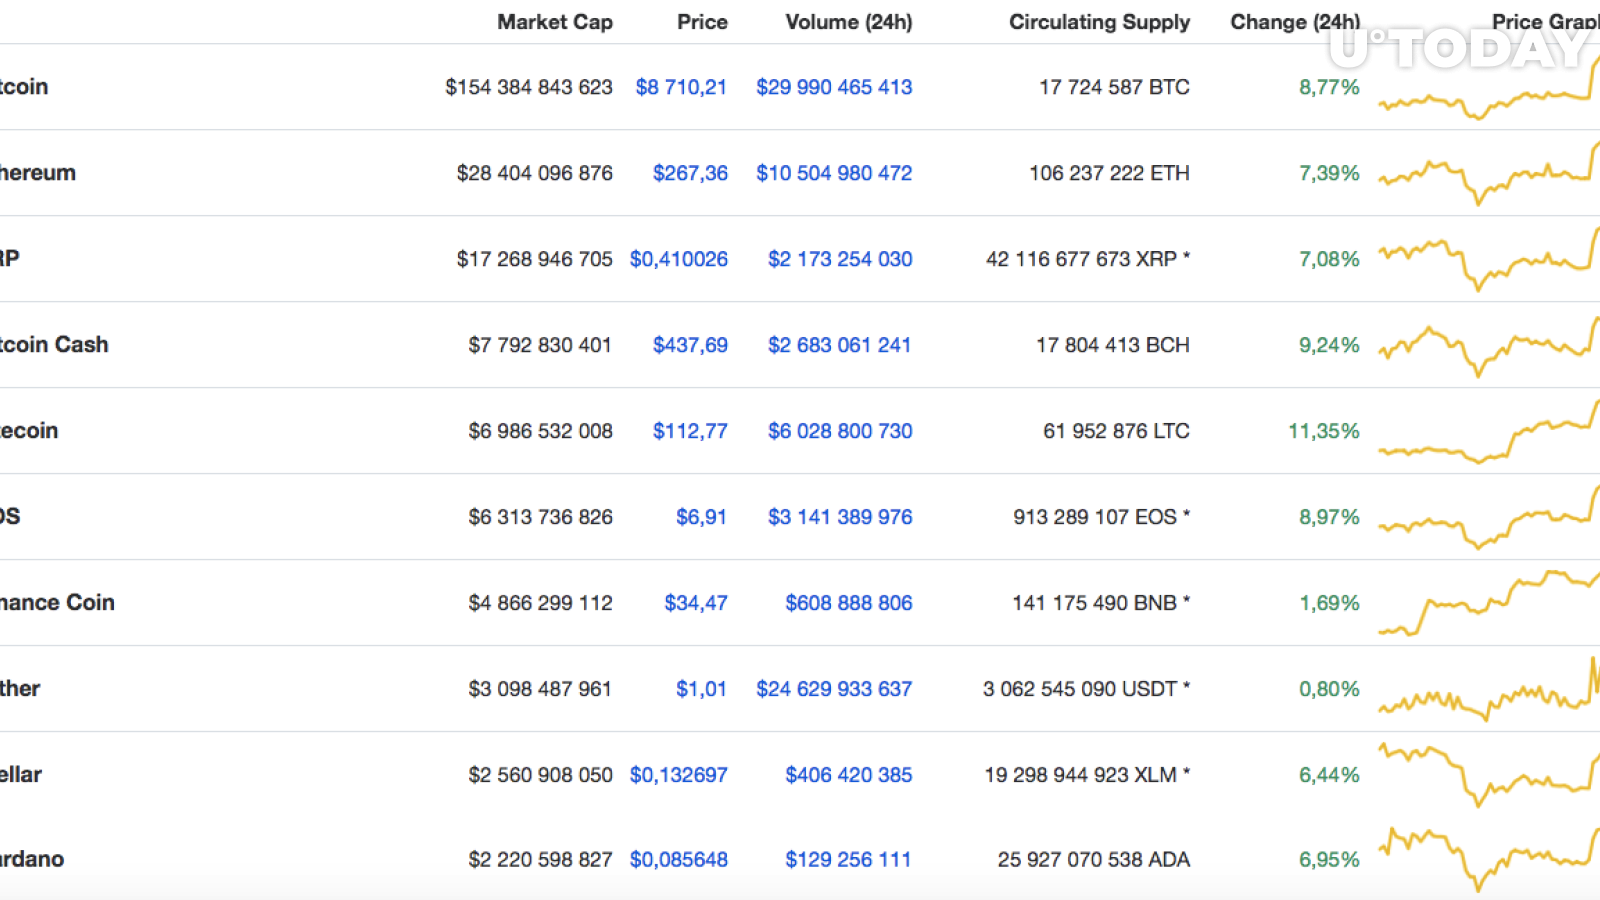Screen dimensions: 1600x900
Task: Click the Tether price graph sparkline
Action: [x=1489, y=689]
